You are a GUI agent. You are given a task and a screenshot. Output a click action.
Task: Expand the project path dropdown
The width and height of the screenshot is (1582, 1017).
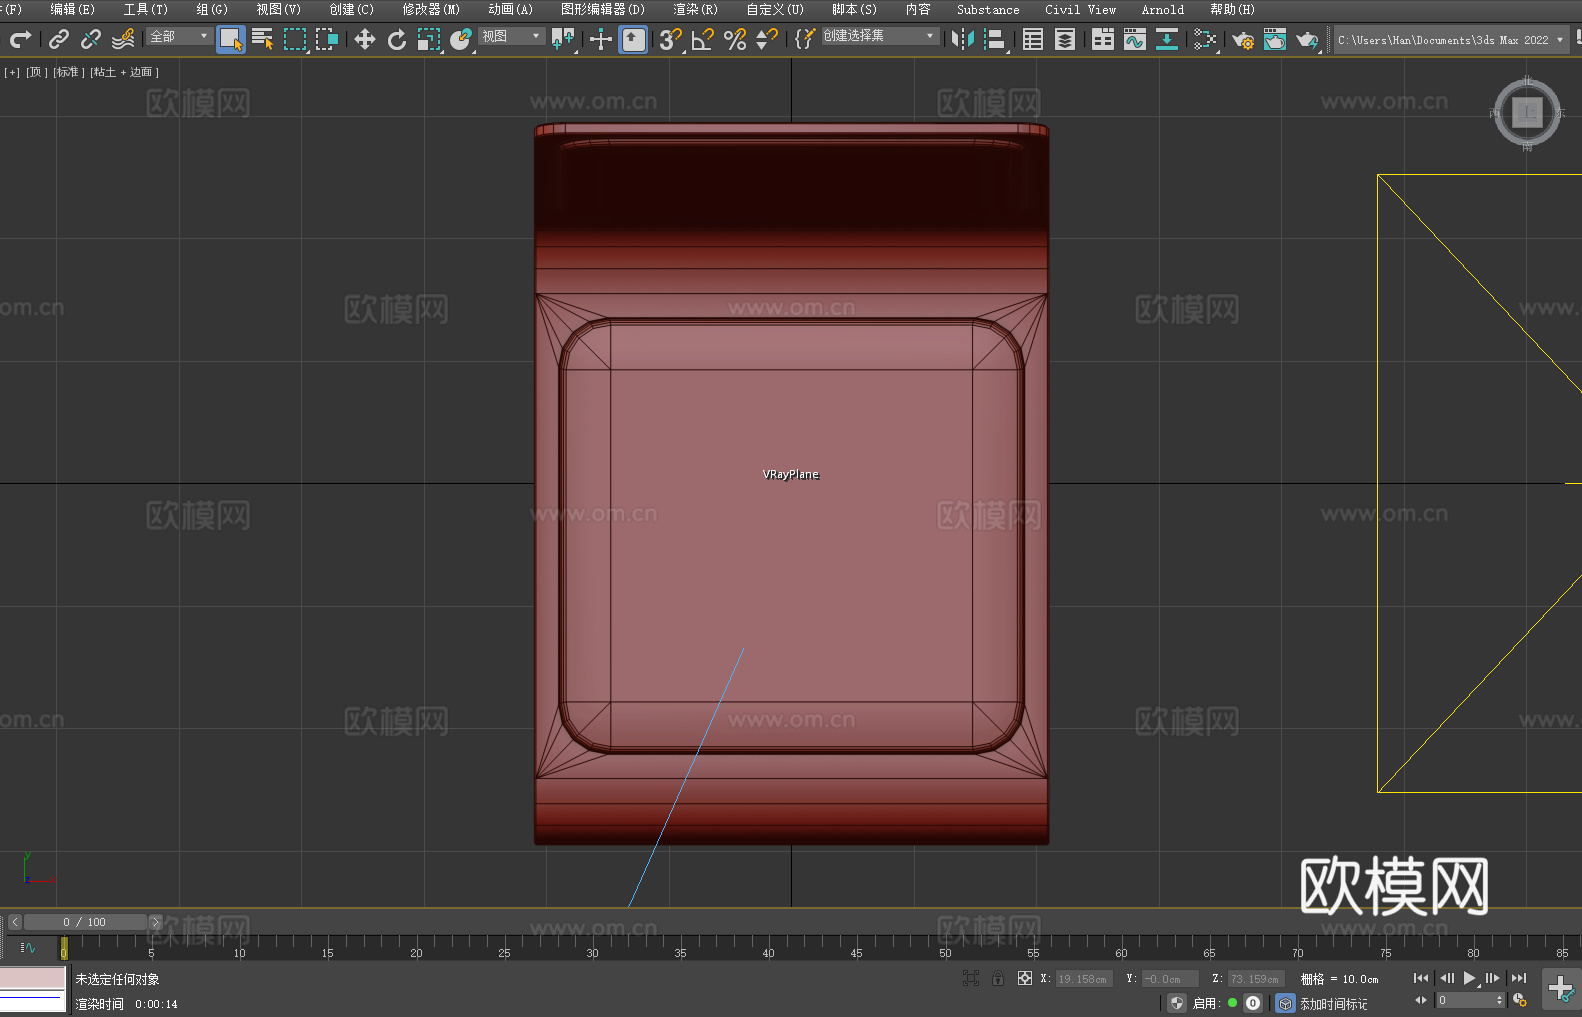1559,40
